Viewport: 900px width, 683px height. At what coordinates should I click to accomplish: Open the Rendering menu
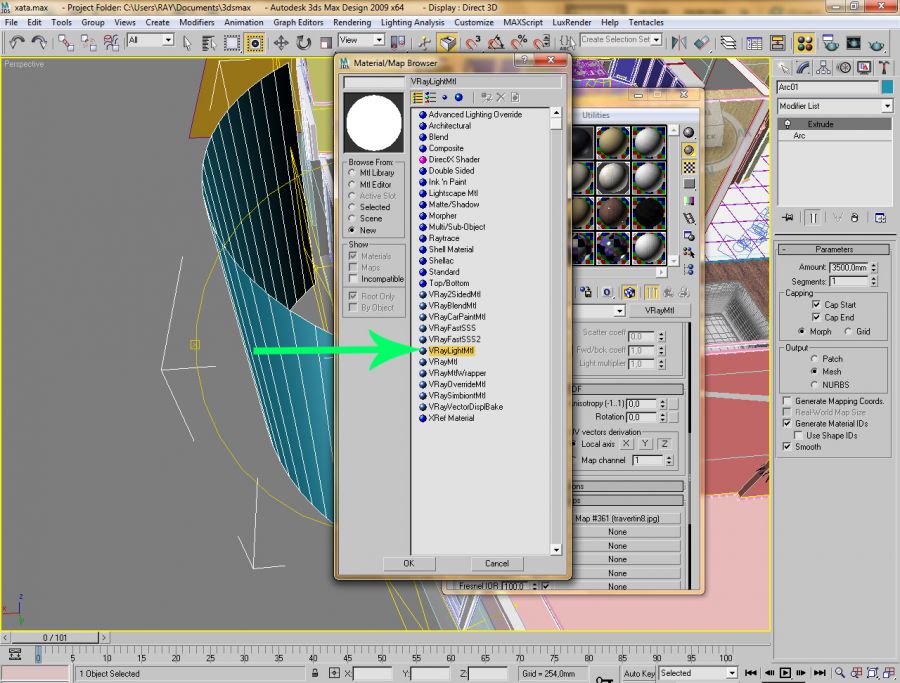coord(352,22)
